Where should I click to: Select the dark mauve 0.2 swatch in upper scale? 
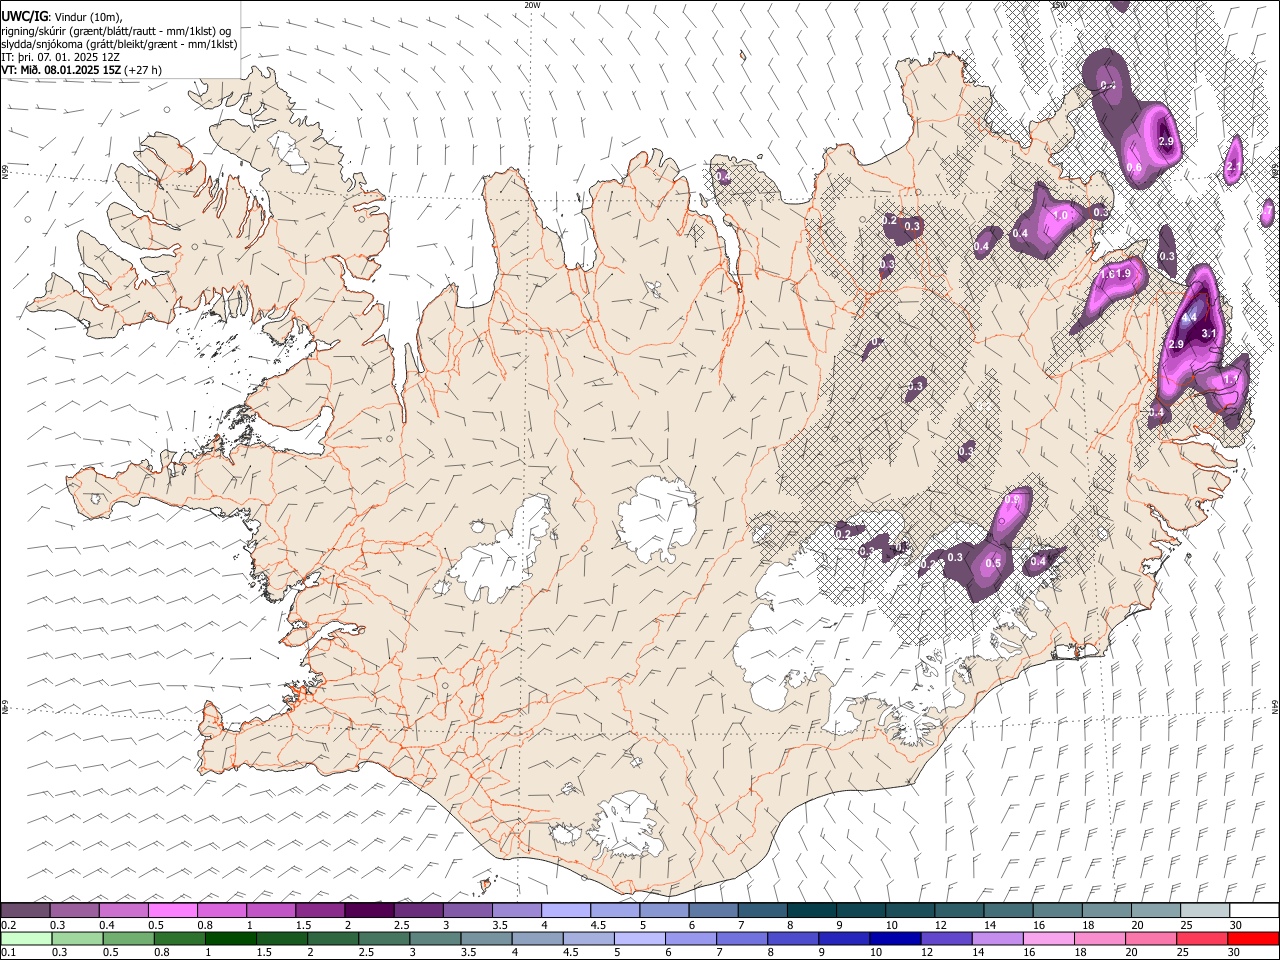[x=26, y=910]
